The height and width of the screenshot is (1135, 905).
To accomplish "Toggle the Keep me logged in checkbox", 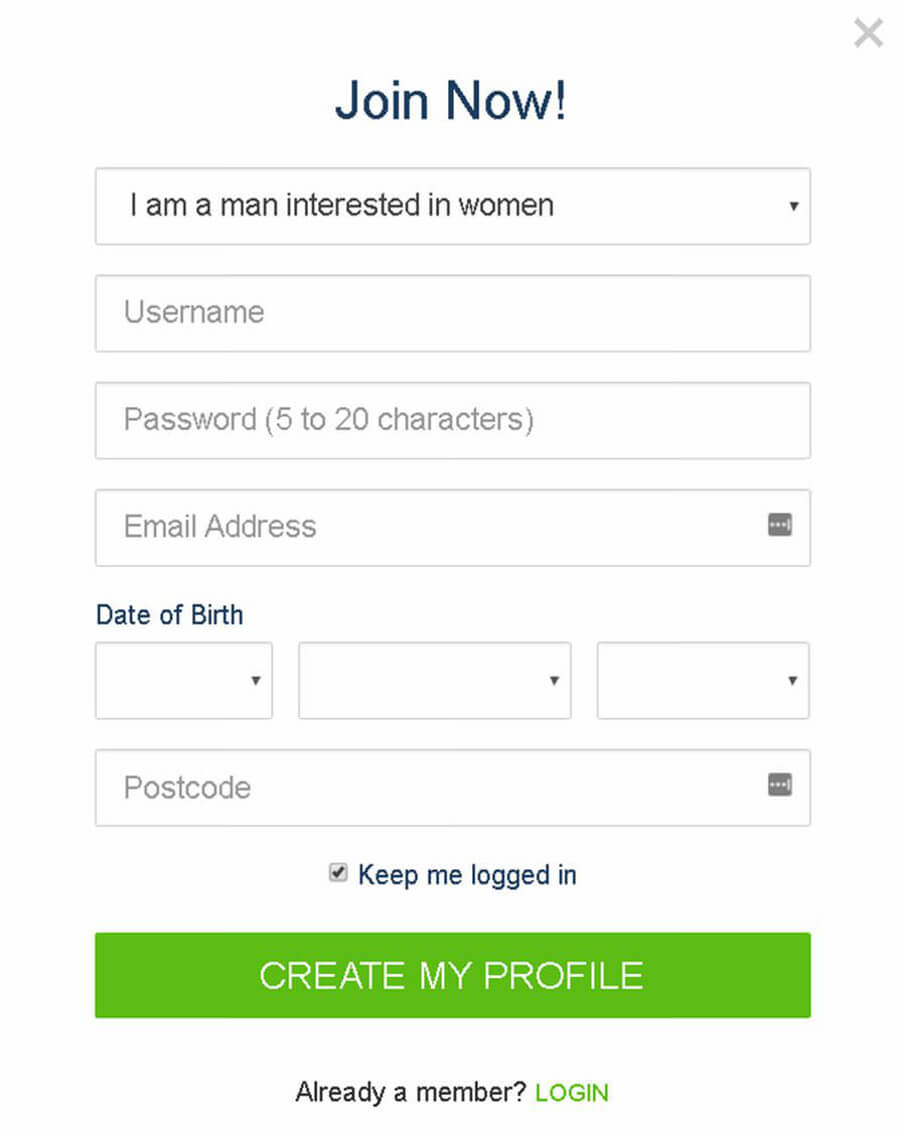I will click(339, 874).
